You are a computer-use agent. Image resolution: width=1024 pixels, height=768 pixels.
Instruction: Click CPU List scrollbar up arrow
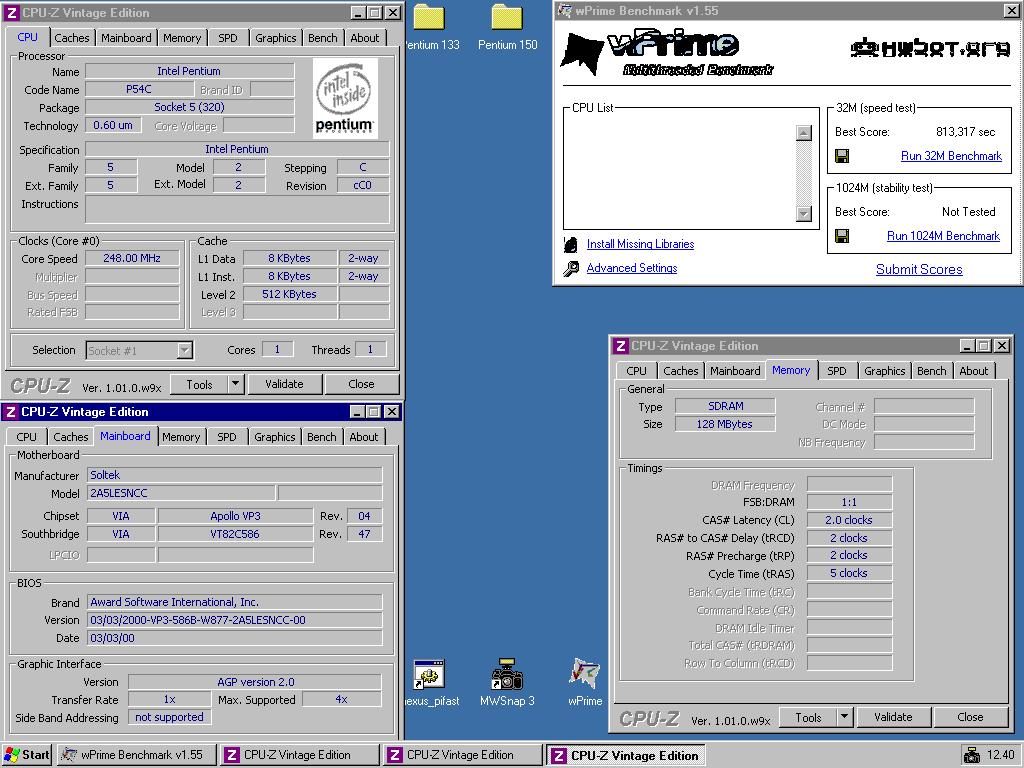tap(804, 133)
